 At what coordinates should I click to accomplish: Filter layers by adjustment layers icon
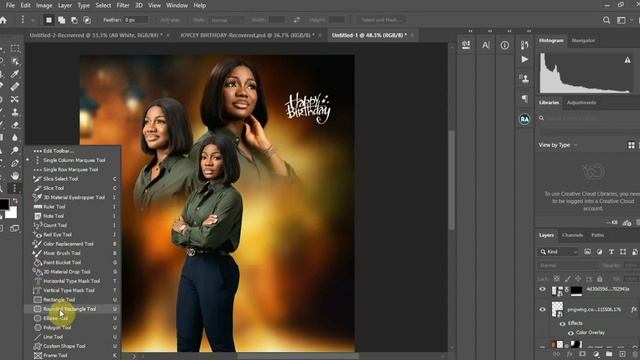599,252
